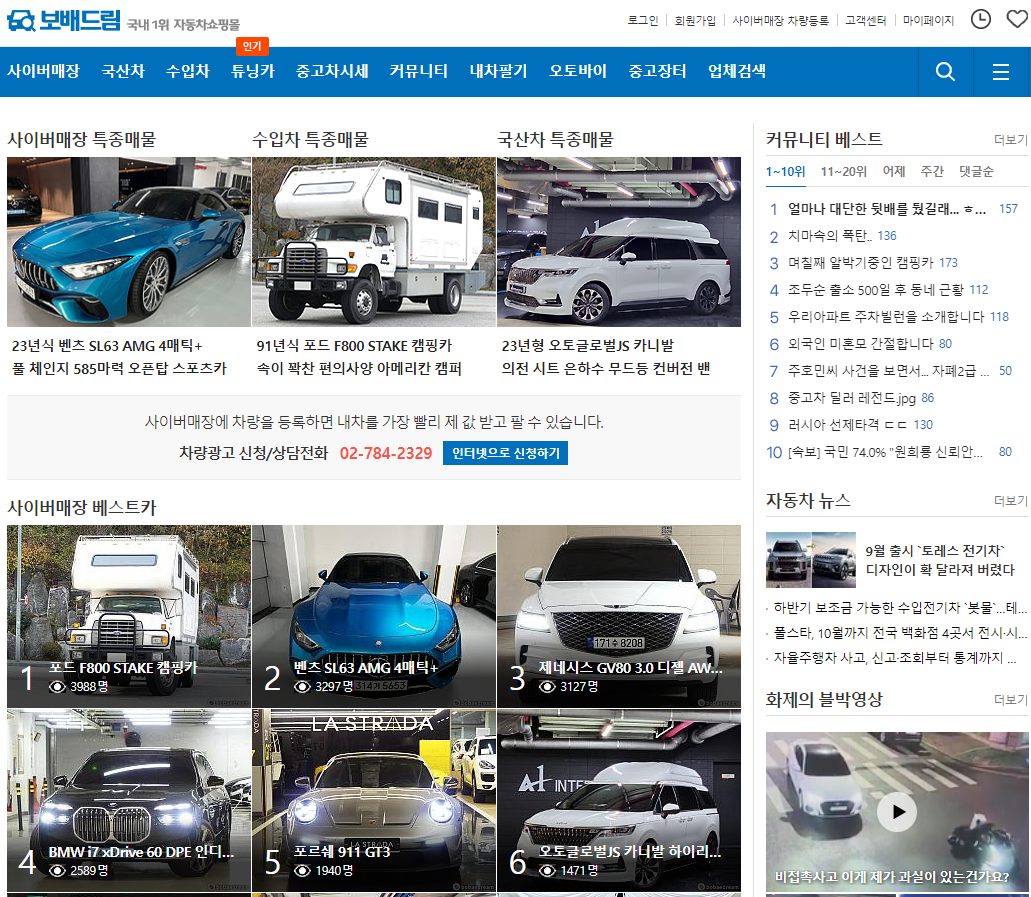
Task: Open community post 치마속의 폭탄
Action: (x=830, y=236)
